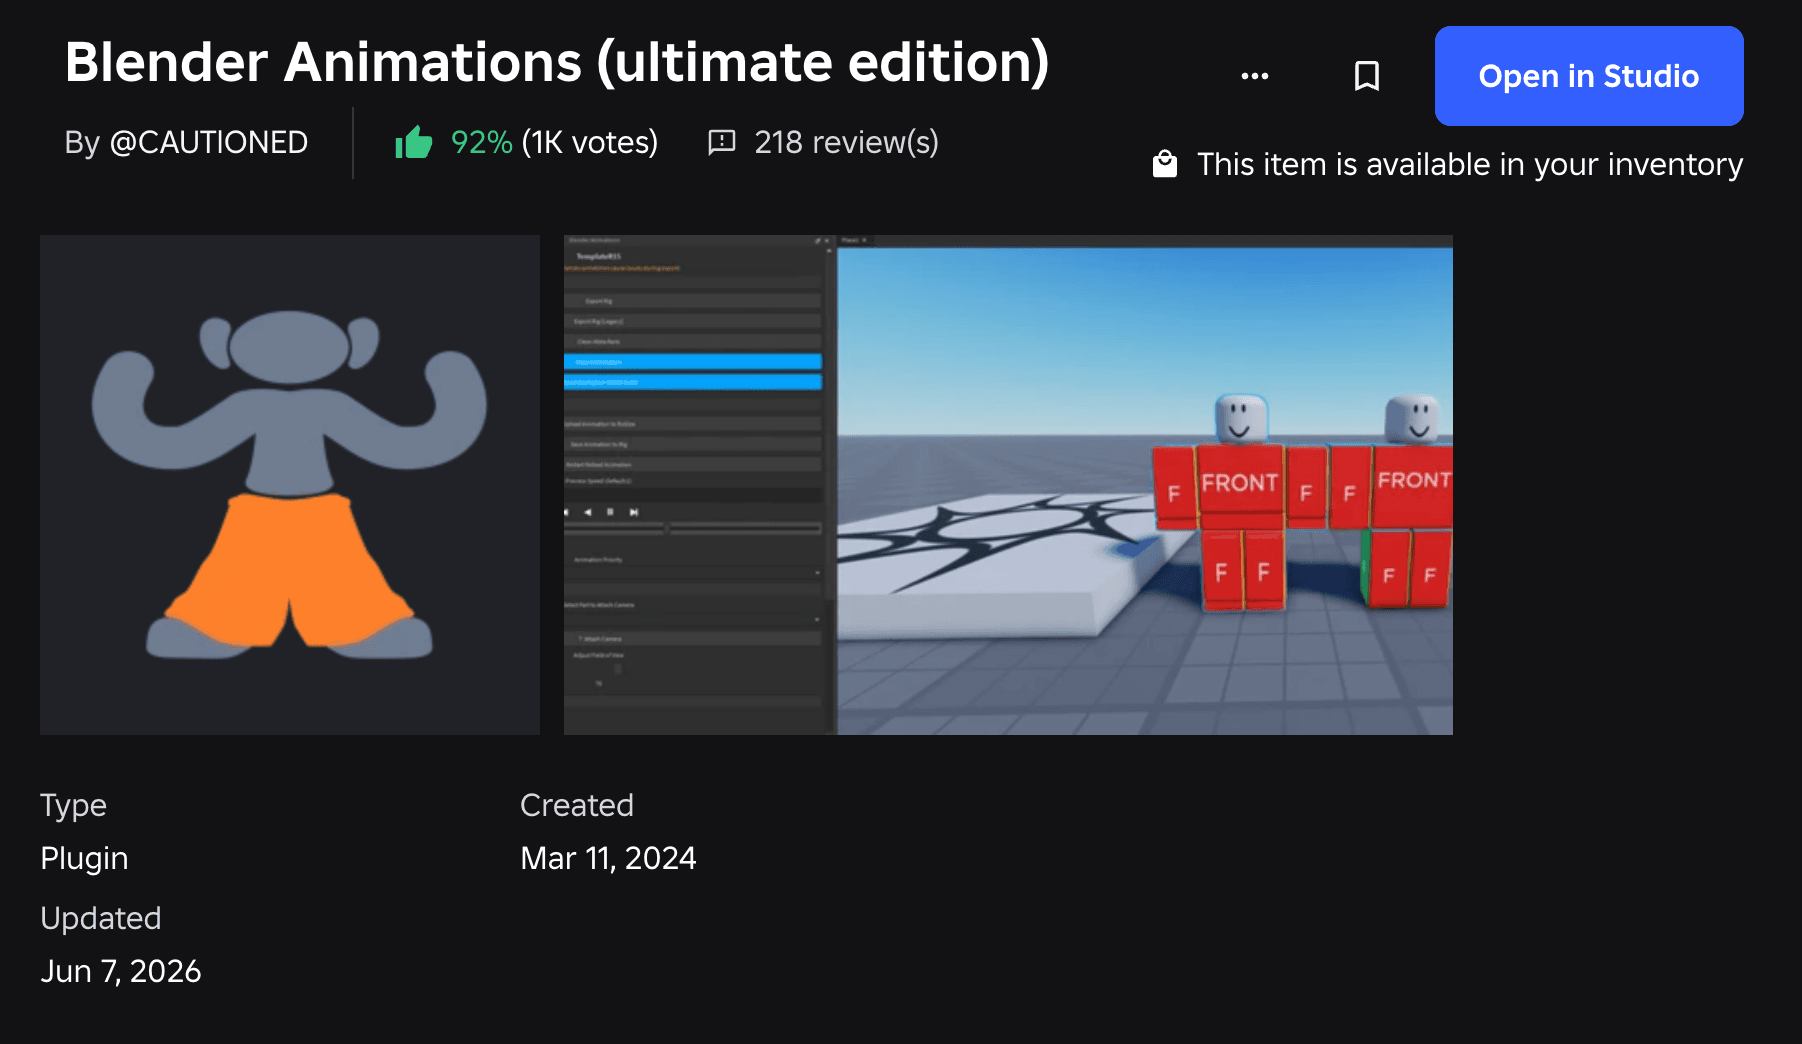
Task: Click the plugin title Blender Animations heading
Action: [x=557, y=62]
